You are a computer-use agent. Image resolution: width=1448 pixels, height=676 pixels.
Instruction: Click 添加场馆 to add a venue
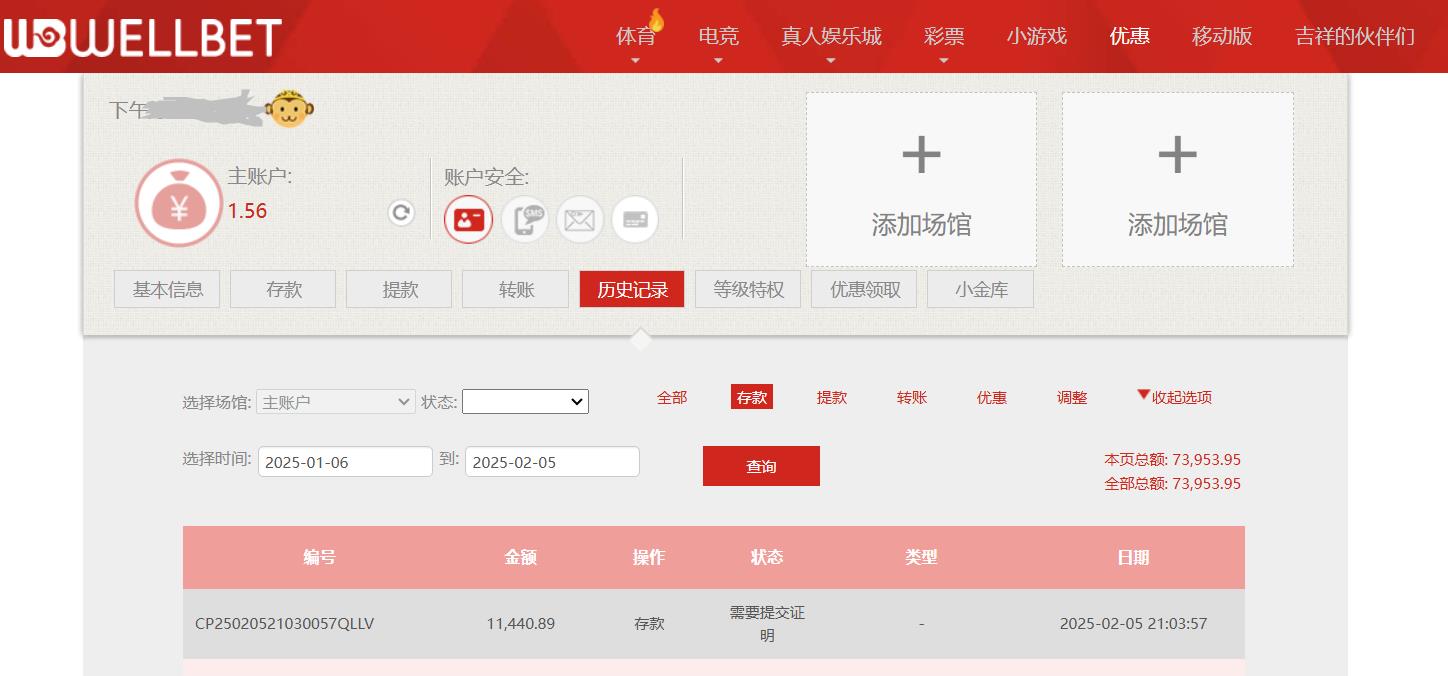click(920, 180)
